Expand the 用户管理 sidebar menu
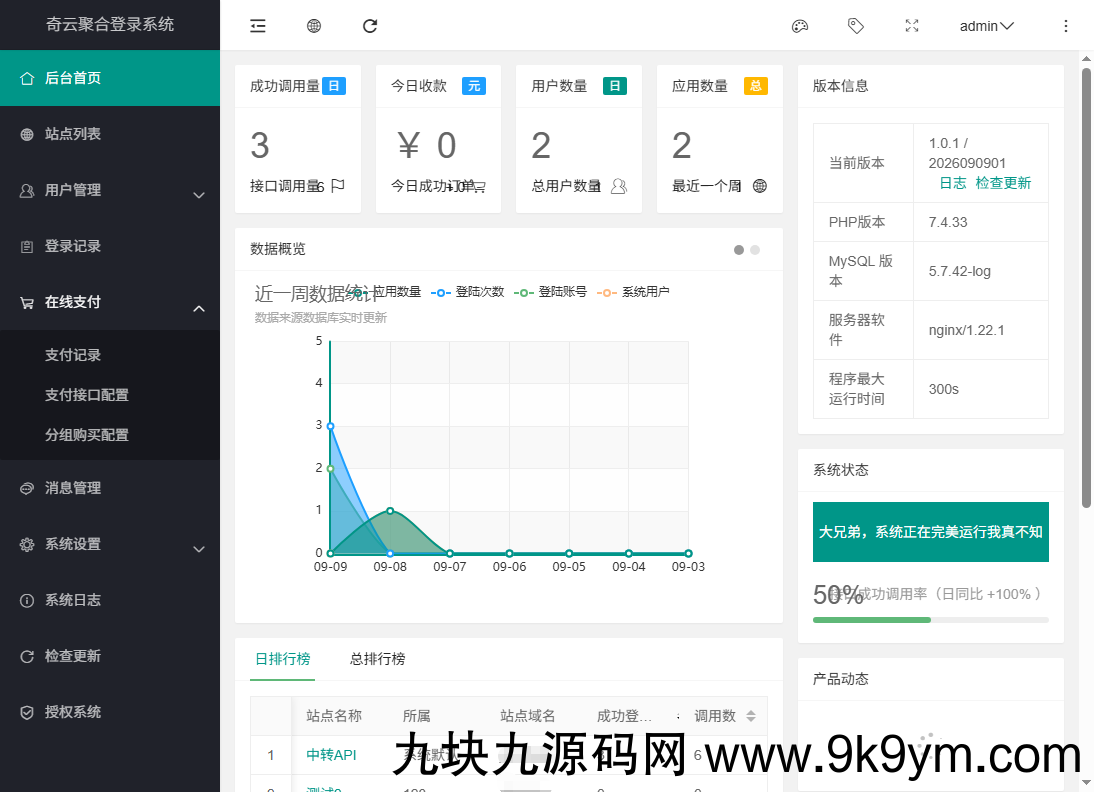Viewport: 1094px width, 792px height. 110,190
